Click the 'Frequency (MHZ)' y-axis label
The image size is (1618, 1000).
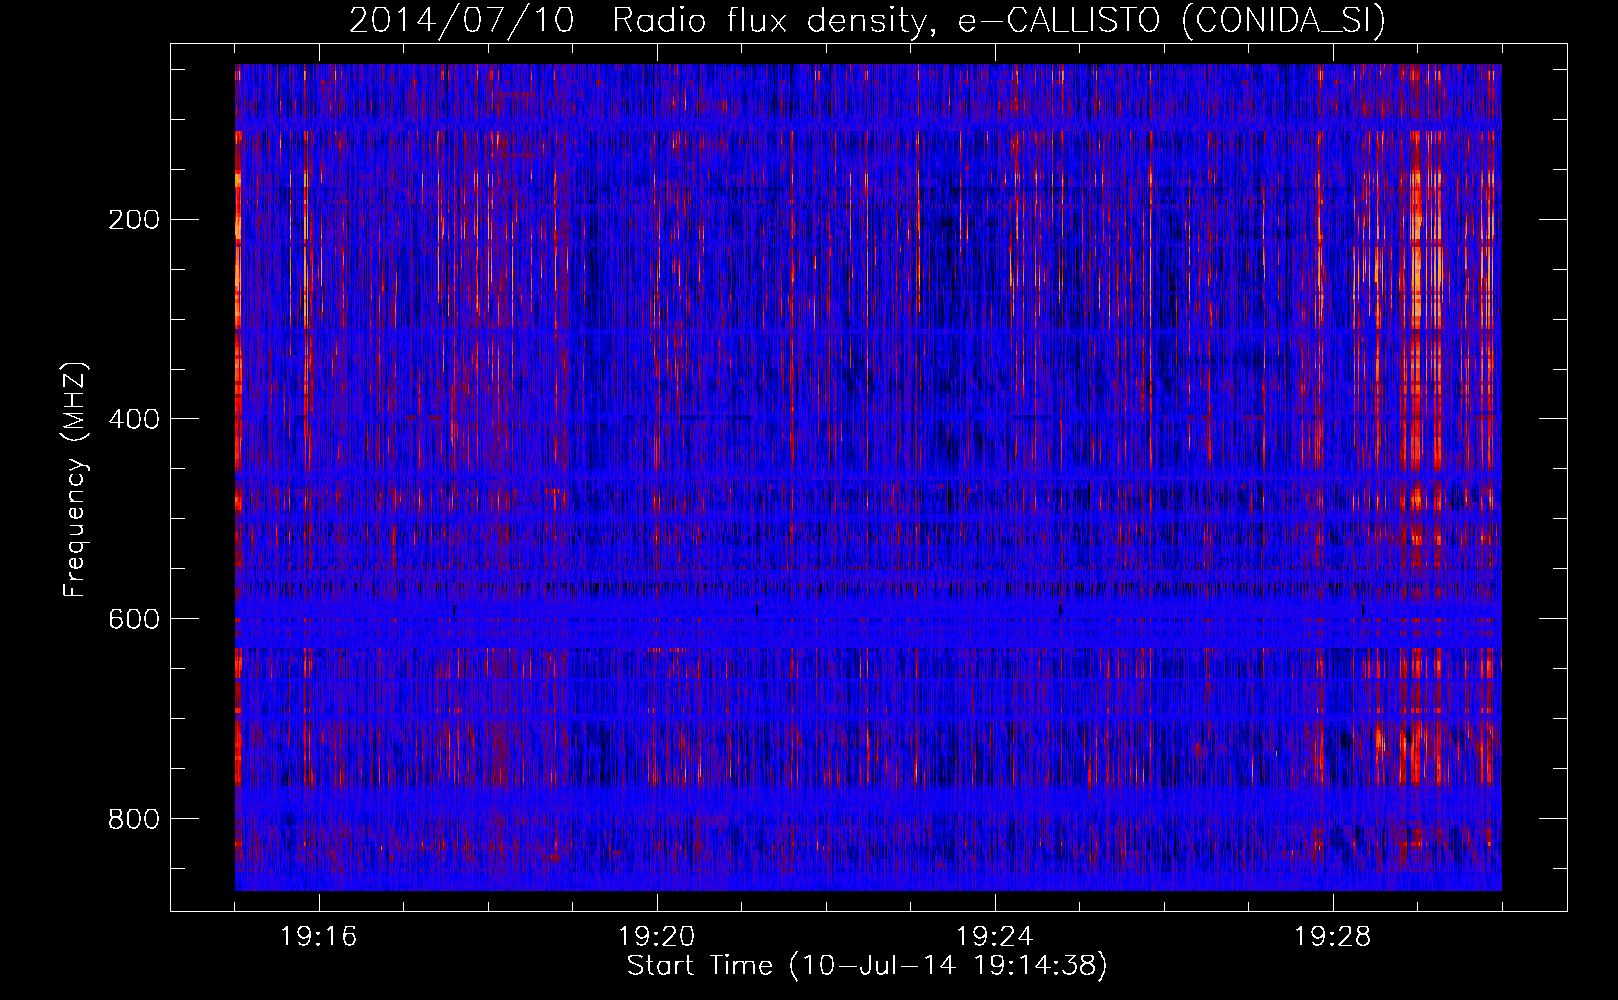click(x=75, y=479)
